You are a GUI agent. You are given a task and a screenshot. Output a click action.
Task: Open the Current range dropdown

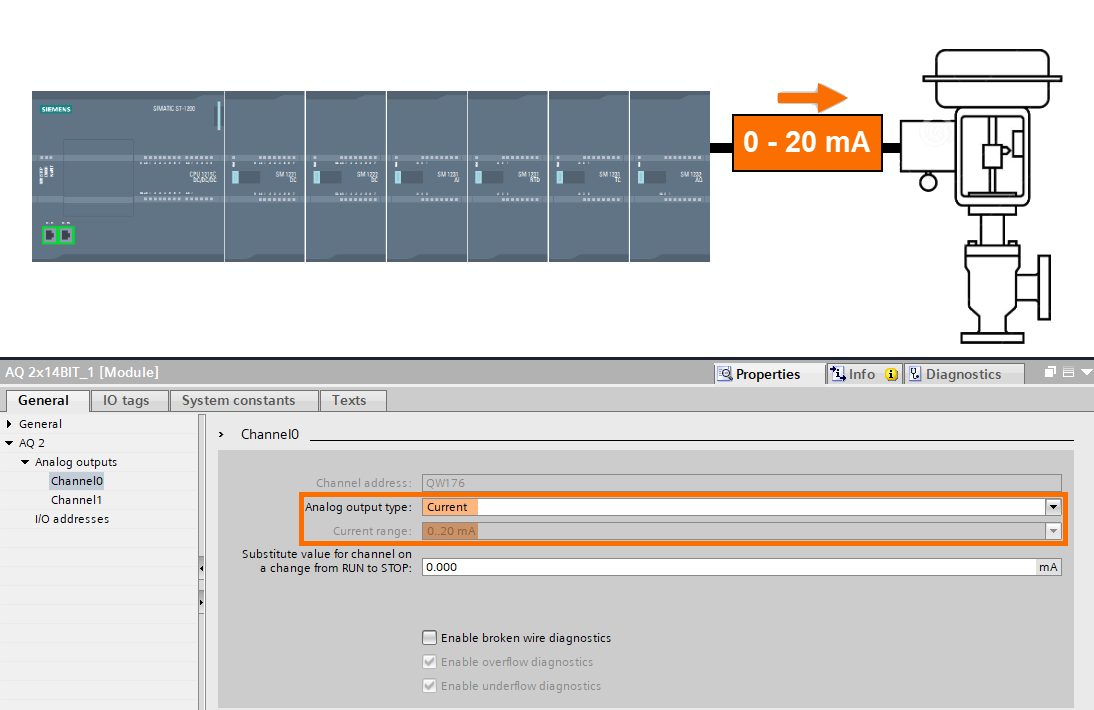[x=1053, y=531]
